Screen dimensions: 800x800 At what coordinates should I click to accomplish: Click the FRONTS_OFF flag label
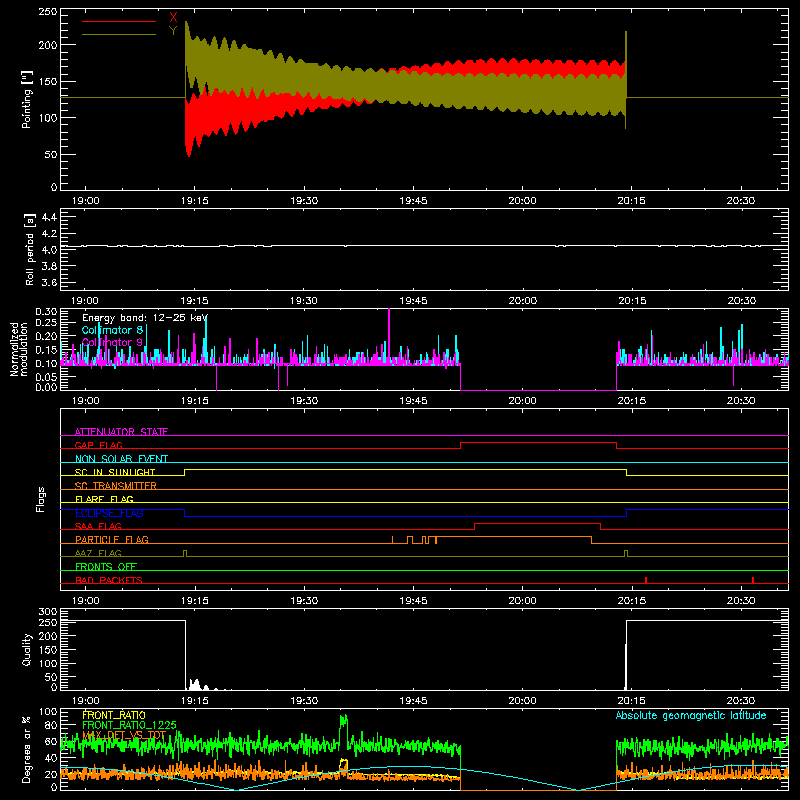pyautogui.click(x=106, y=566)
